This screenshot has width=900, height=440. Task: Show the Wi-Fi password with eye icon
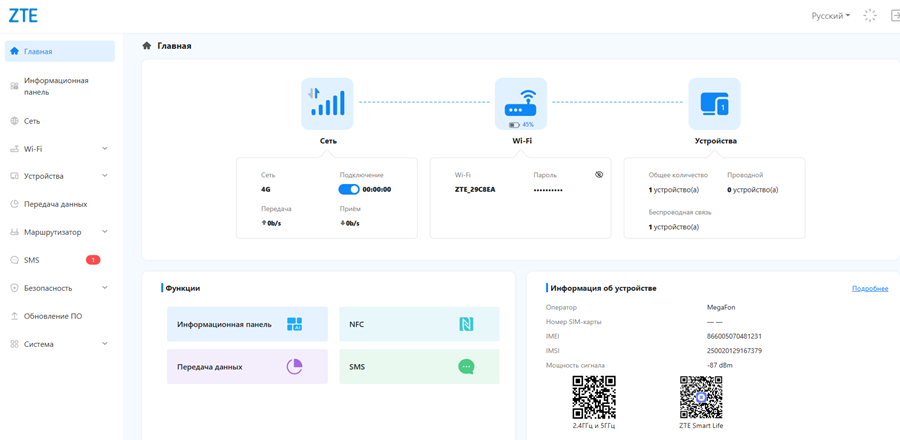point(599,175)
